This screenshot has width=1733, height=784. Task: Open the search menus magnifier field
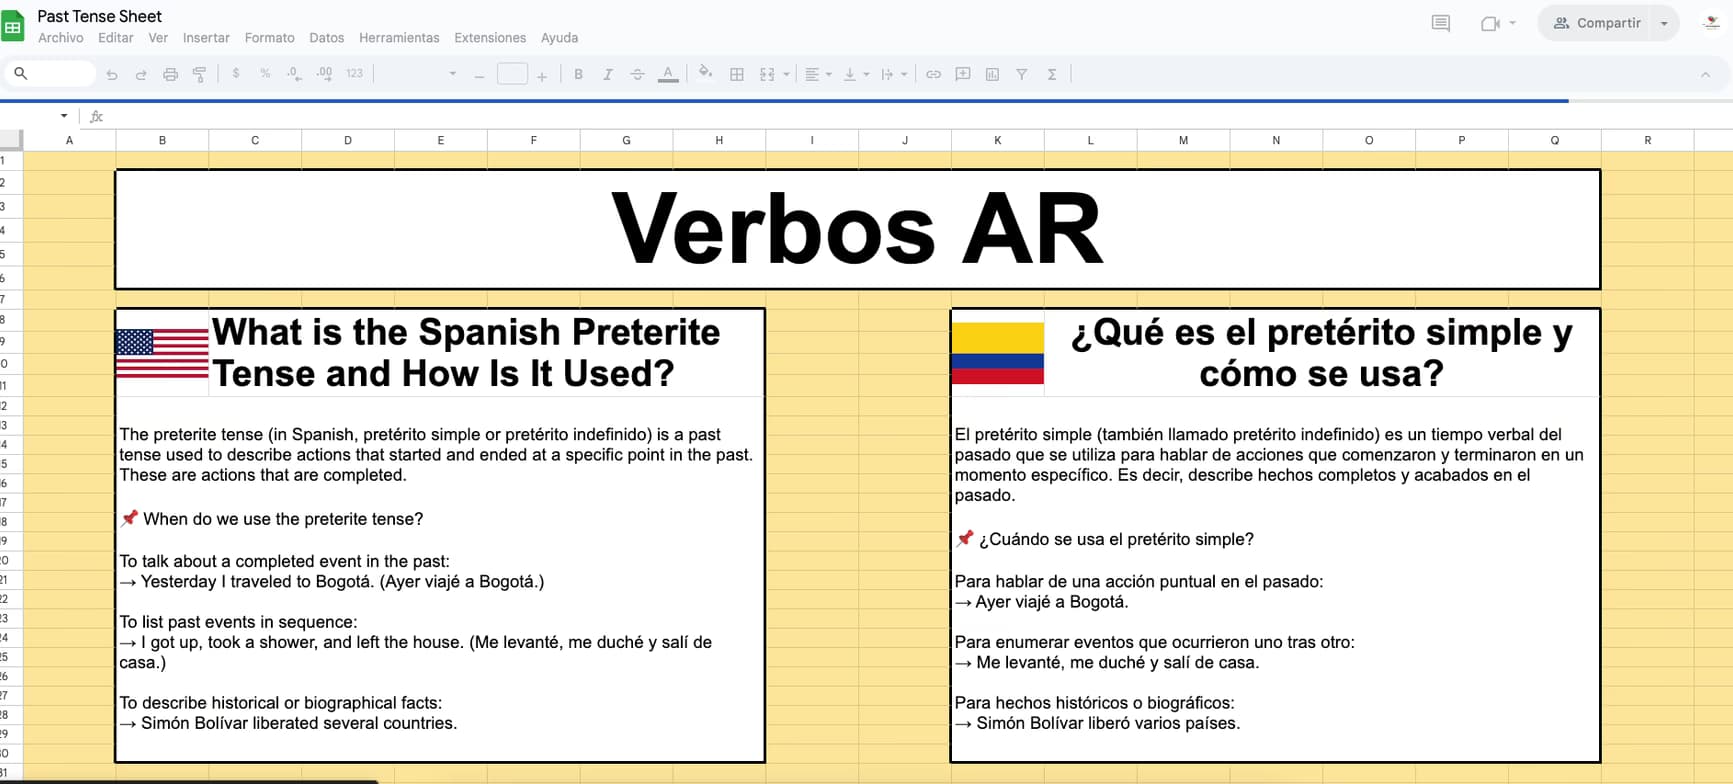50,74
